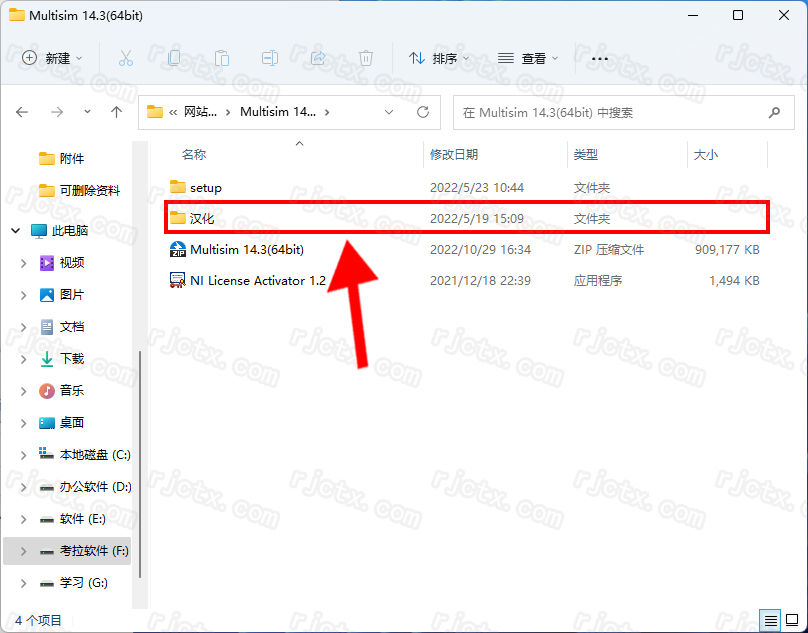
Task: Select the 汉化 folder
Action: pos(202,218)
